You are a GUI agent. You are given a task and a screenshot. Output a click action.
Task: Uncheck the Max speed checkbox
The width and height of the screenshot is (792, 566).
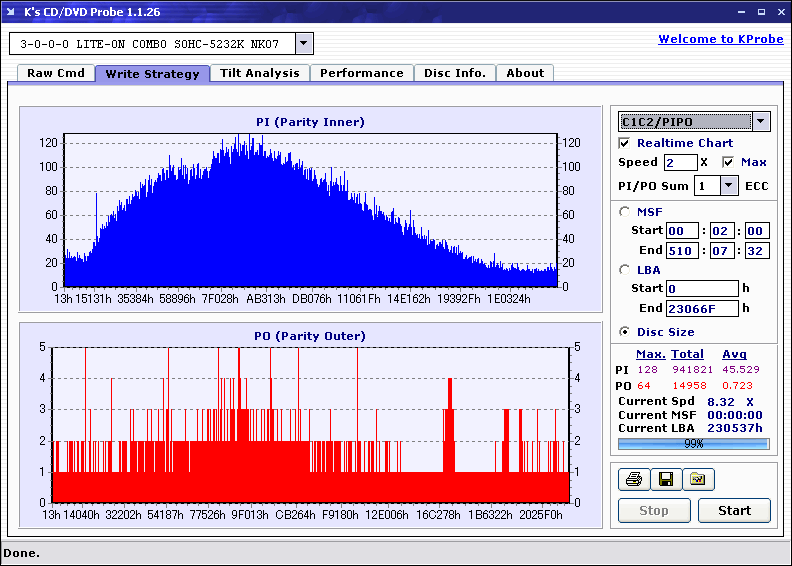click(728, 162)
